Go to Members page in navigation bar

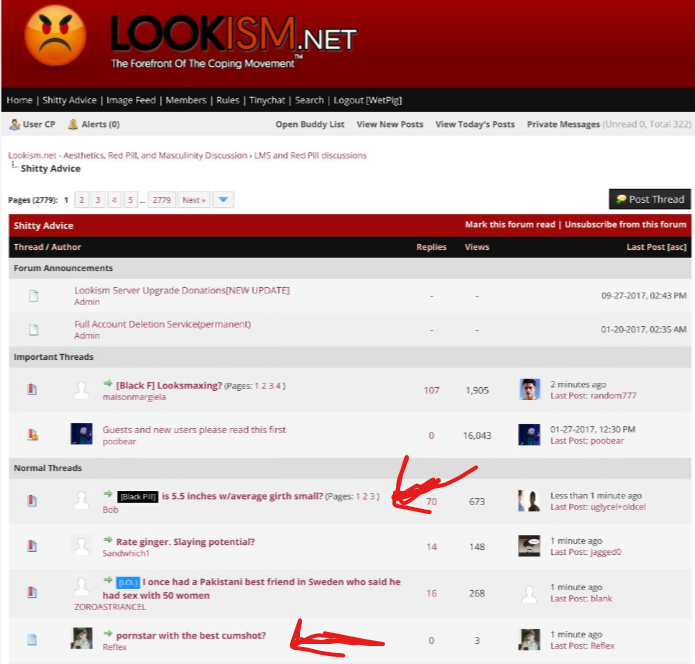186,100
